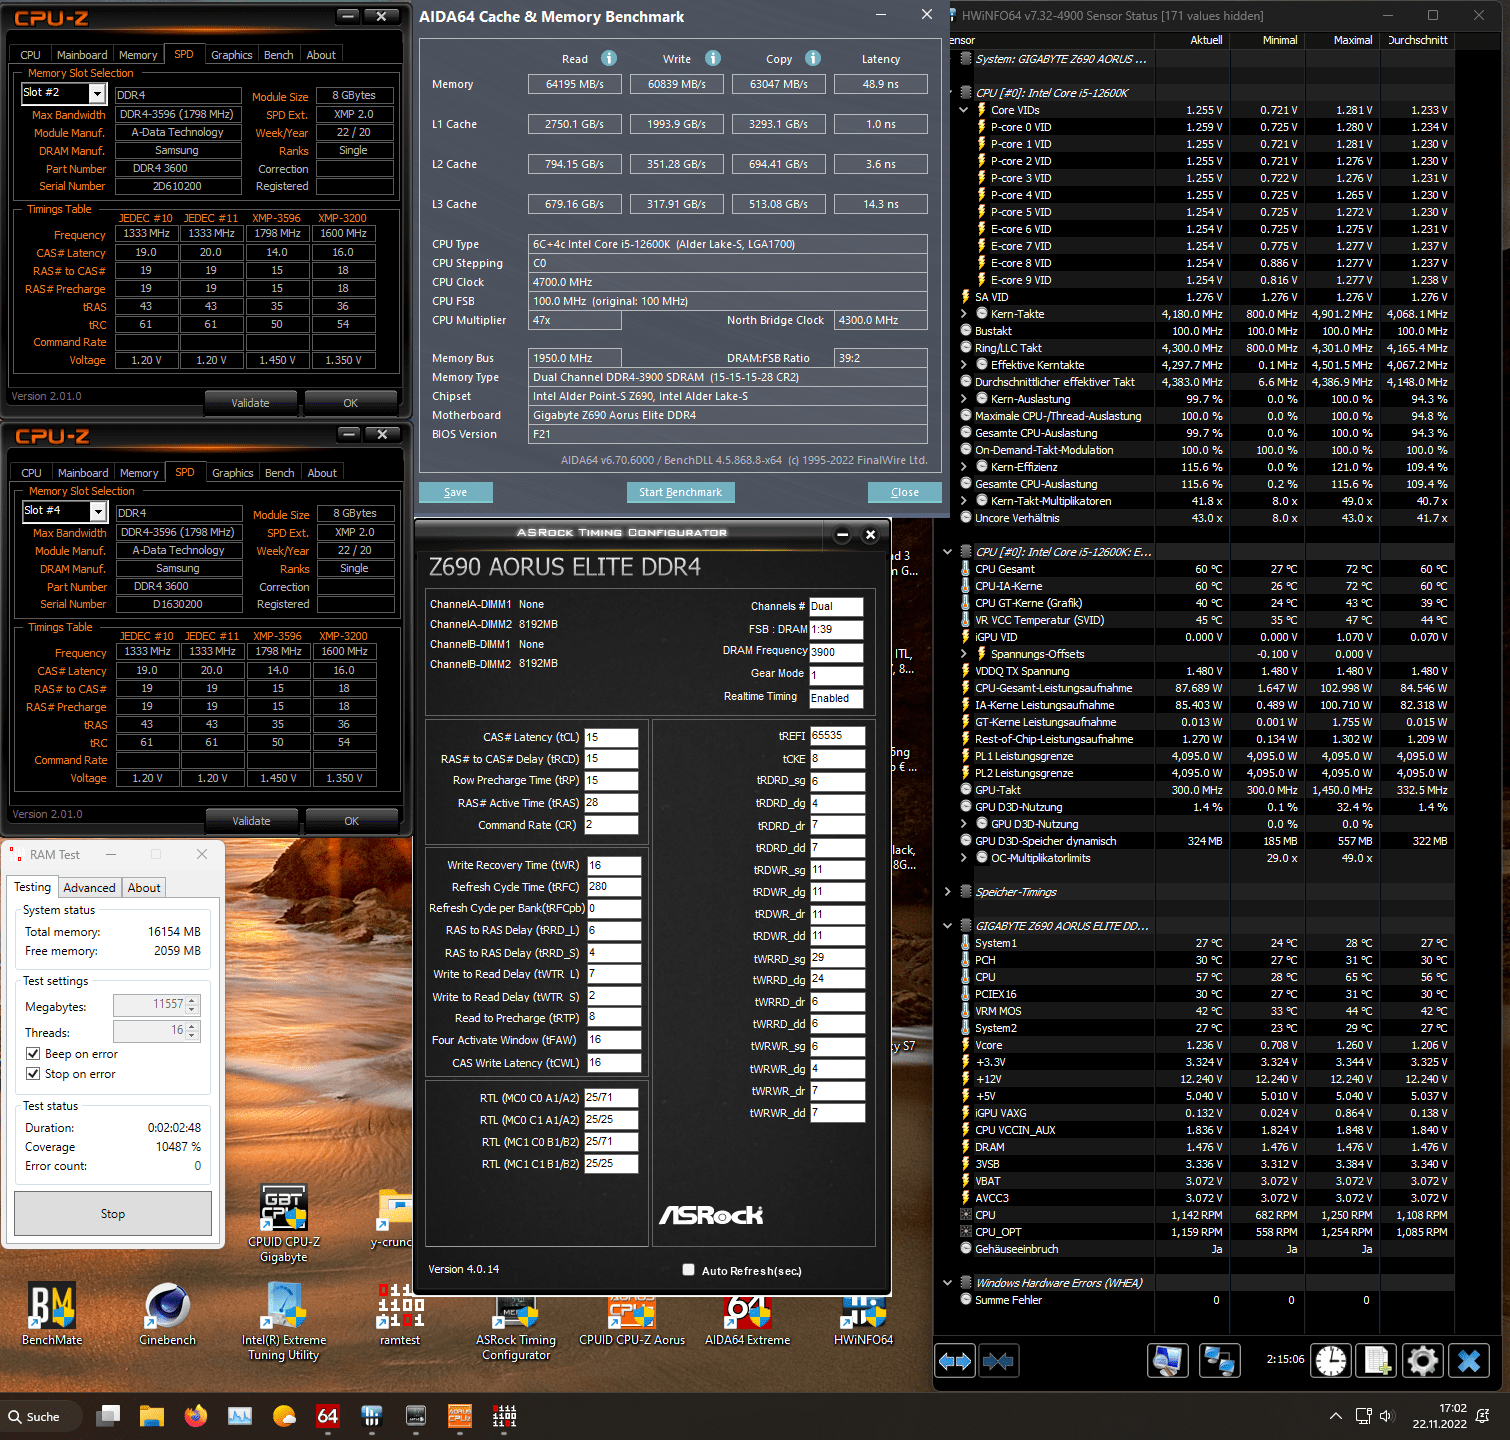The height and width of the screenshot is (1440, 1510).
Task: Click Start Benchmark in AIDA64
Action: [681, 492]
